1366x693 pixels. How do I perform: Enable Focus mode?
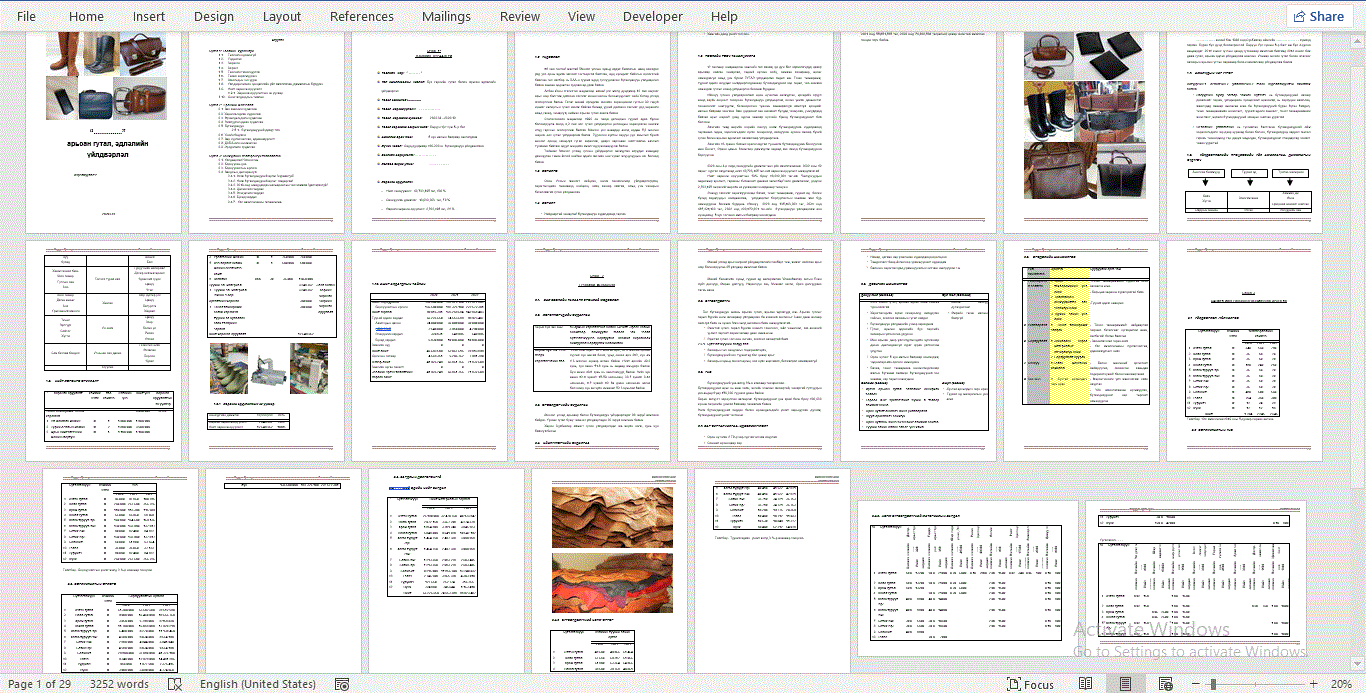point(1030,684)
